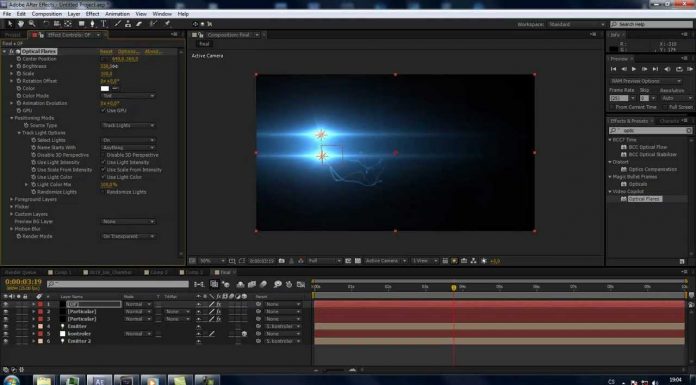The height and width of the screenshot is (385, 696).
Task: Select the Puppet Pin tool
Action: click(x=167, y=24)
